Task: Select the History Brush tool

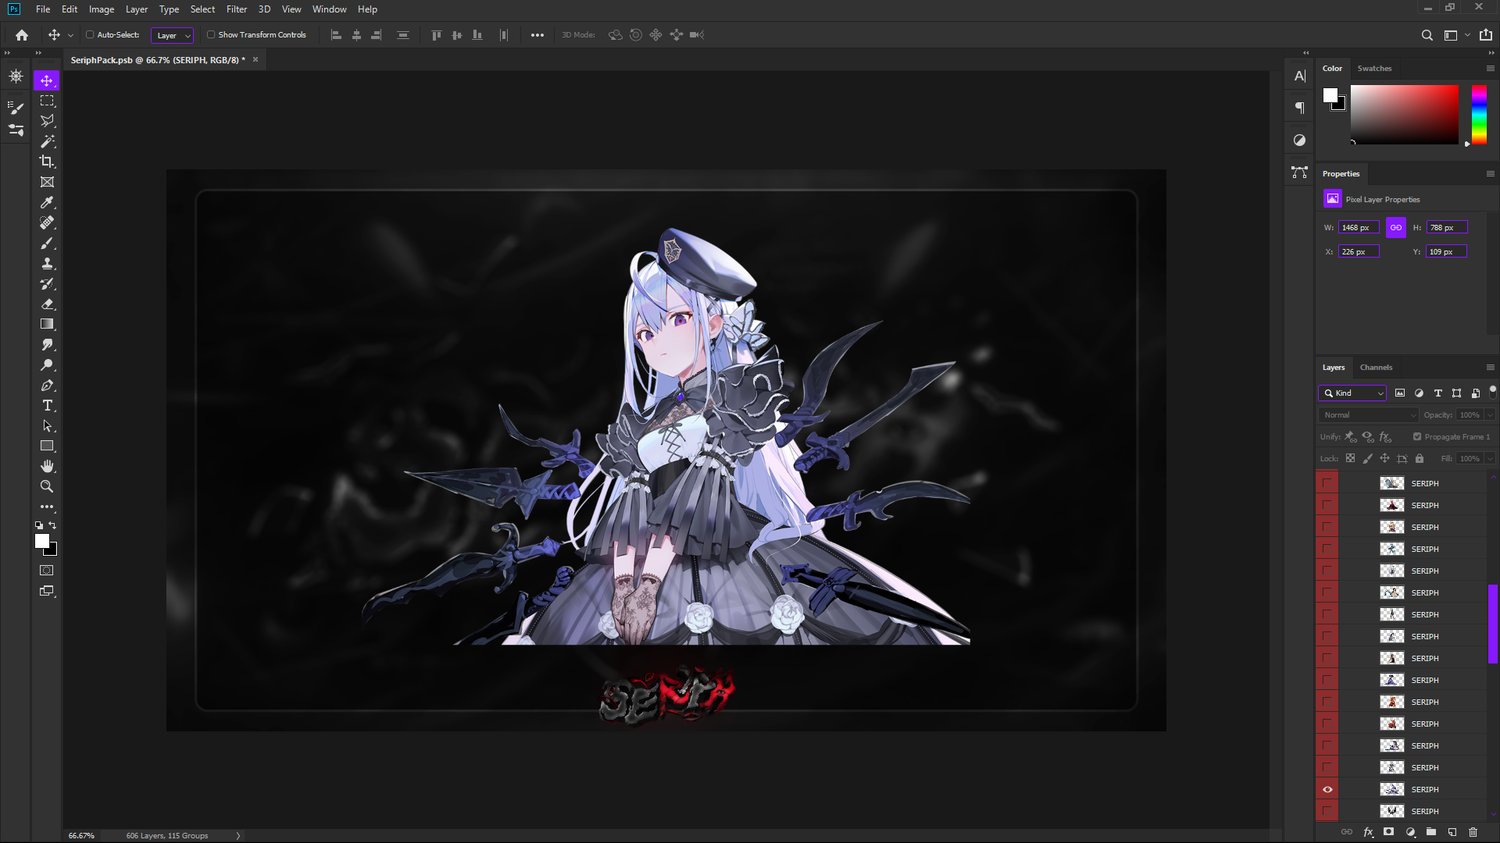Action: pyautogui.click(x=47, y=284)
